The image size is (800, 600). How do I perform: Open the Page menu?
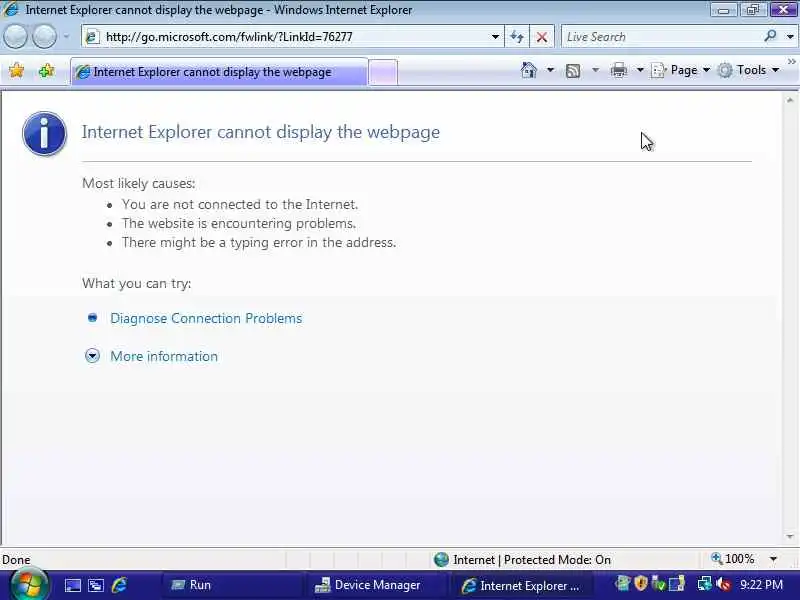pos(681,70)
